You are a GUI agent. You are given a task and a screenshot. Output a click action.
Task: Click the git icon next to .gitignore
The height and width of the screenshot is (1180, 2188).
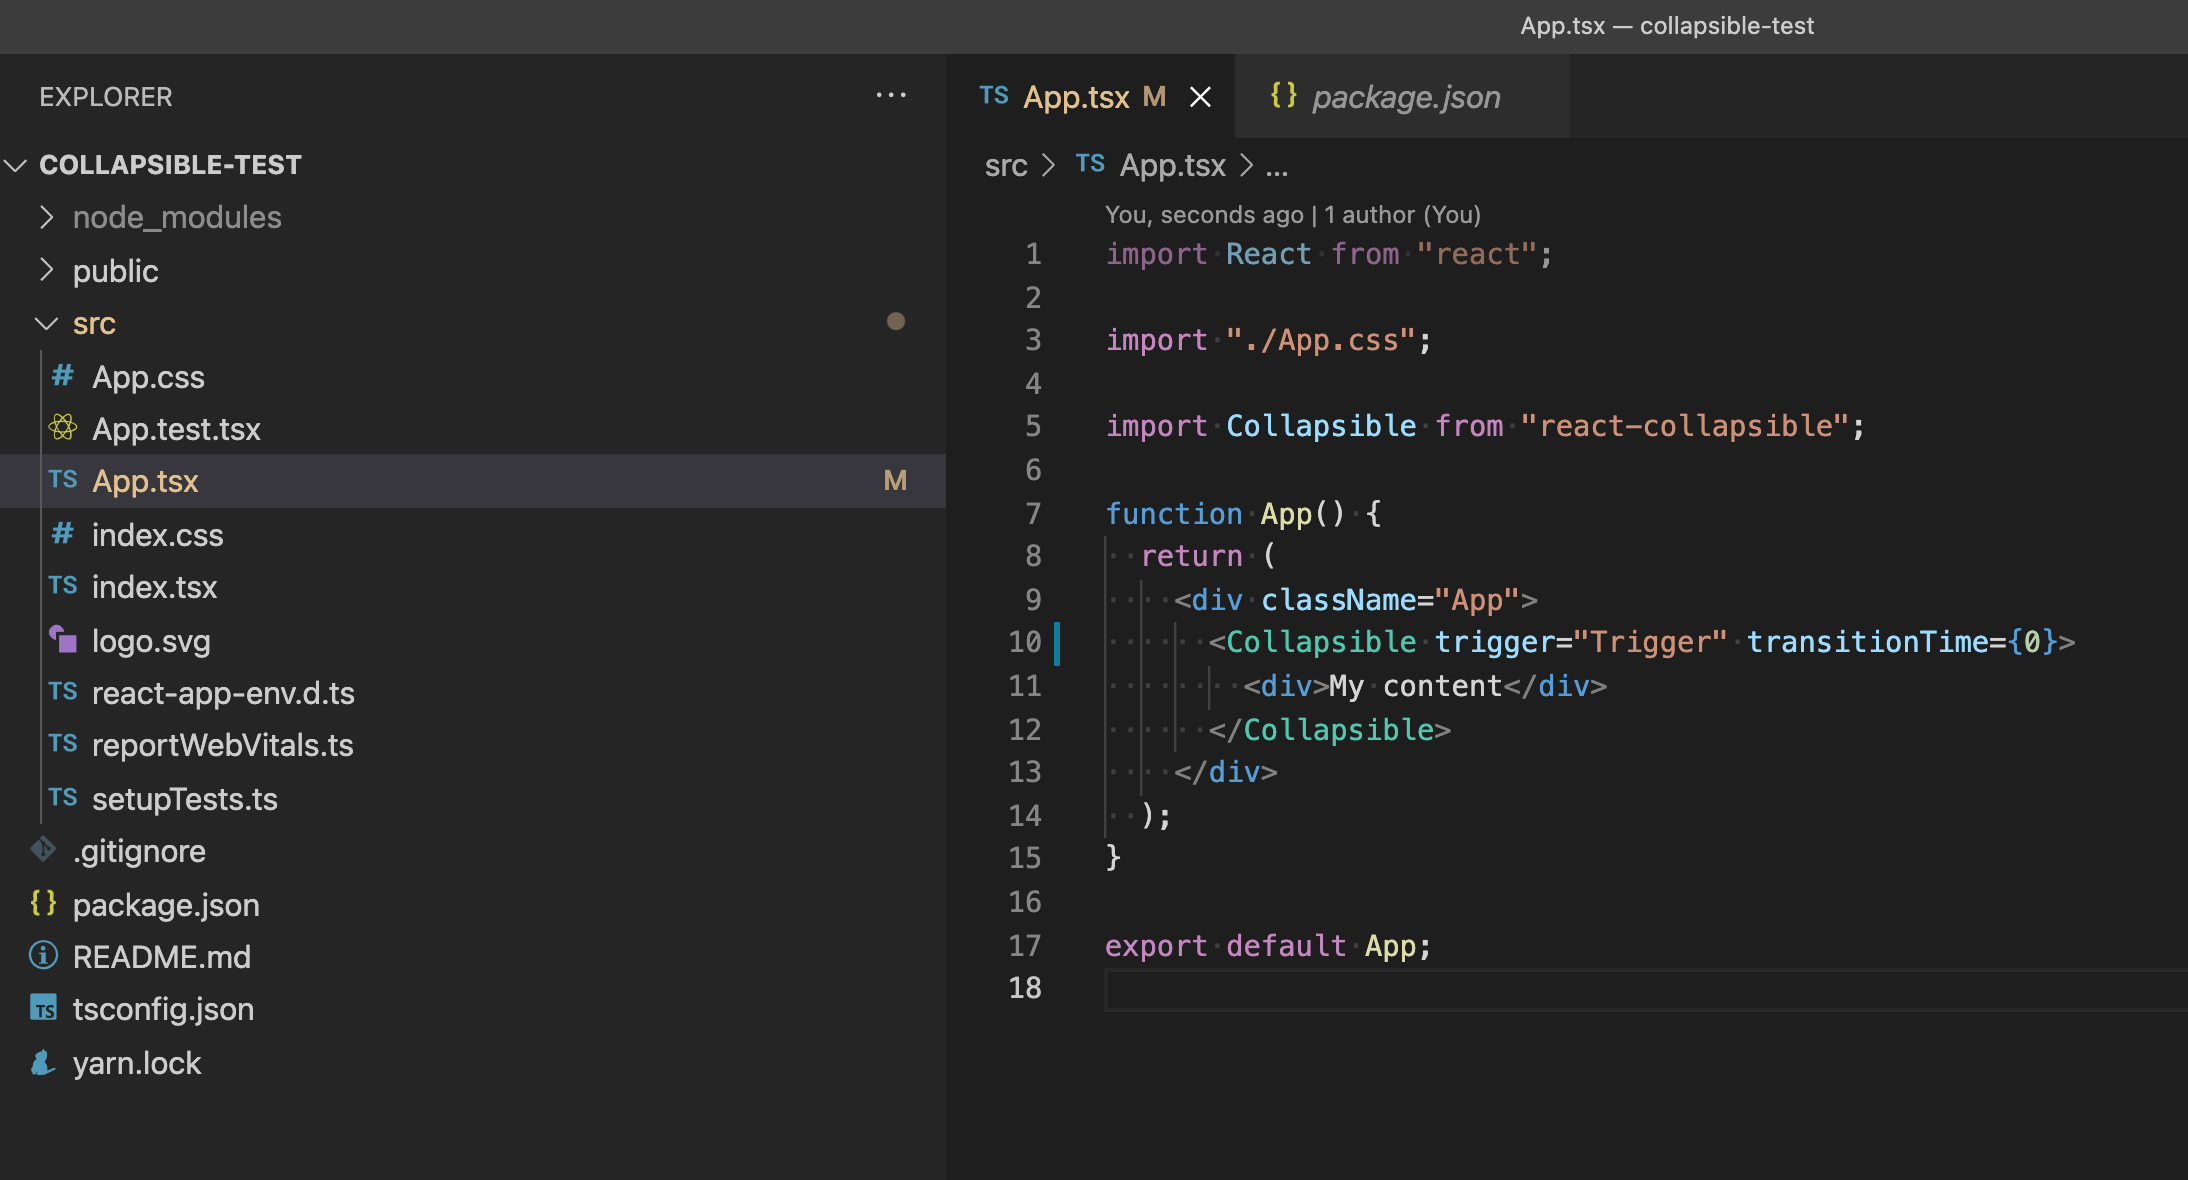pyautogui.click(x=43, y=850)
